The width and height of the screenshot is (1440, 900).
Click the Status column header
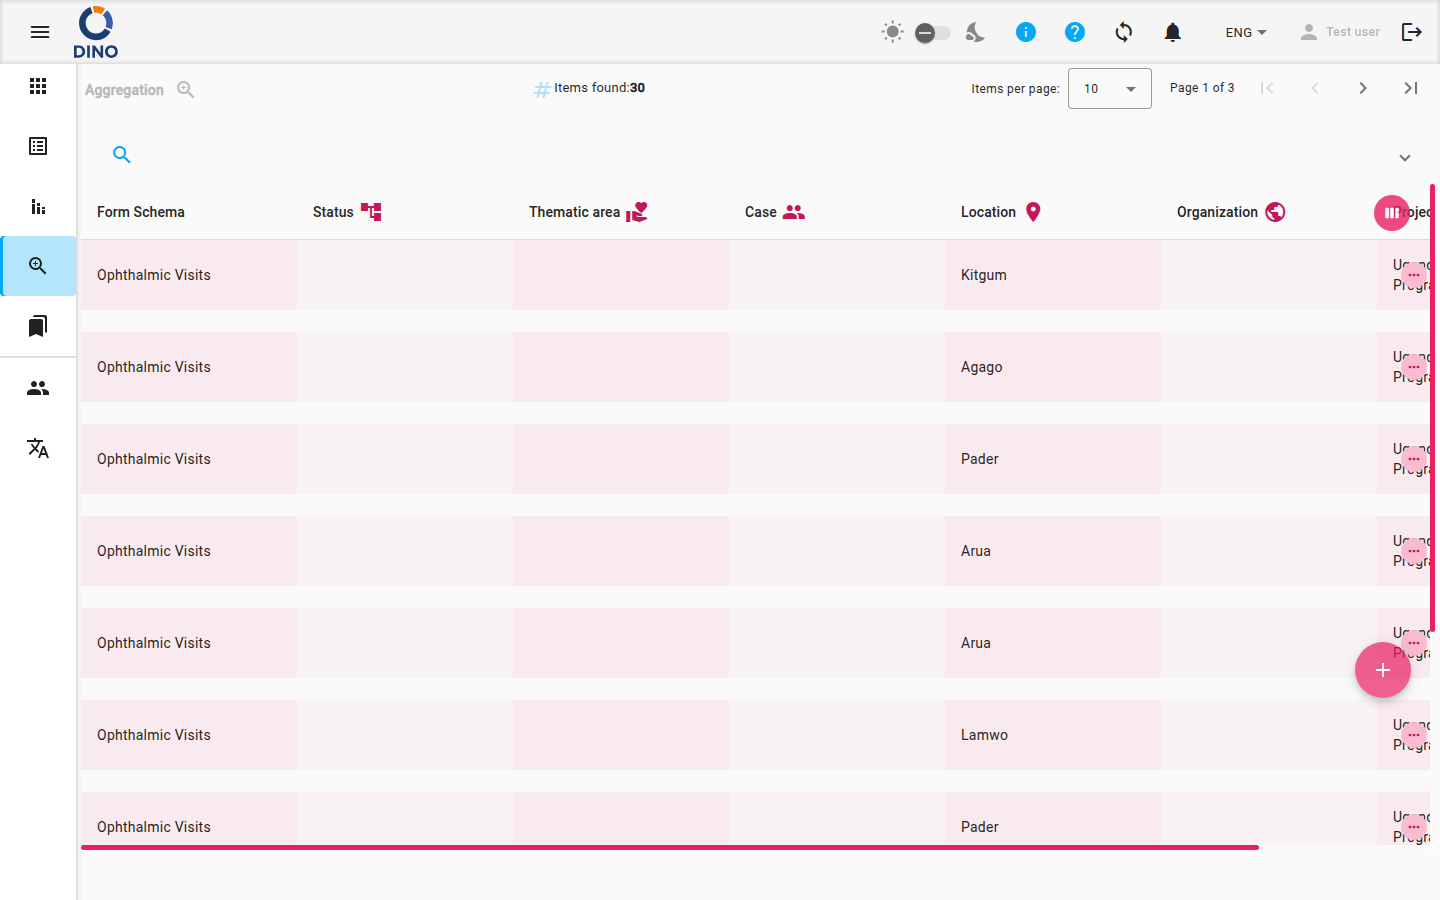coord(333,212)
